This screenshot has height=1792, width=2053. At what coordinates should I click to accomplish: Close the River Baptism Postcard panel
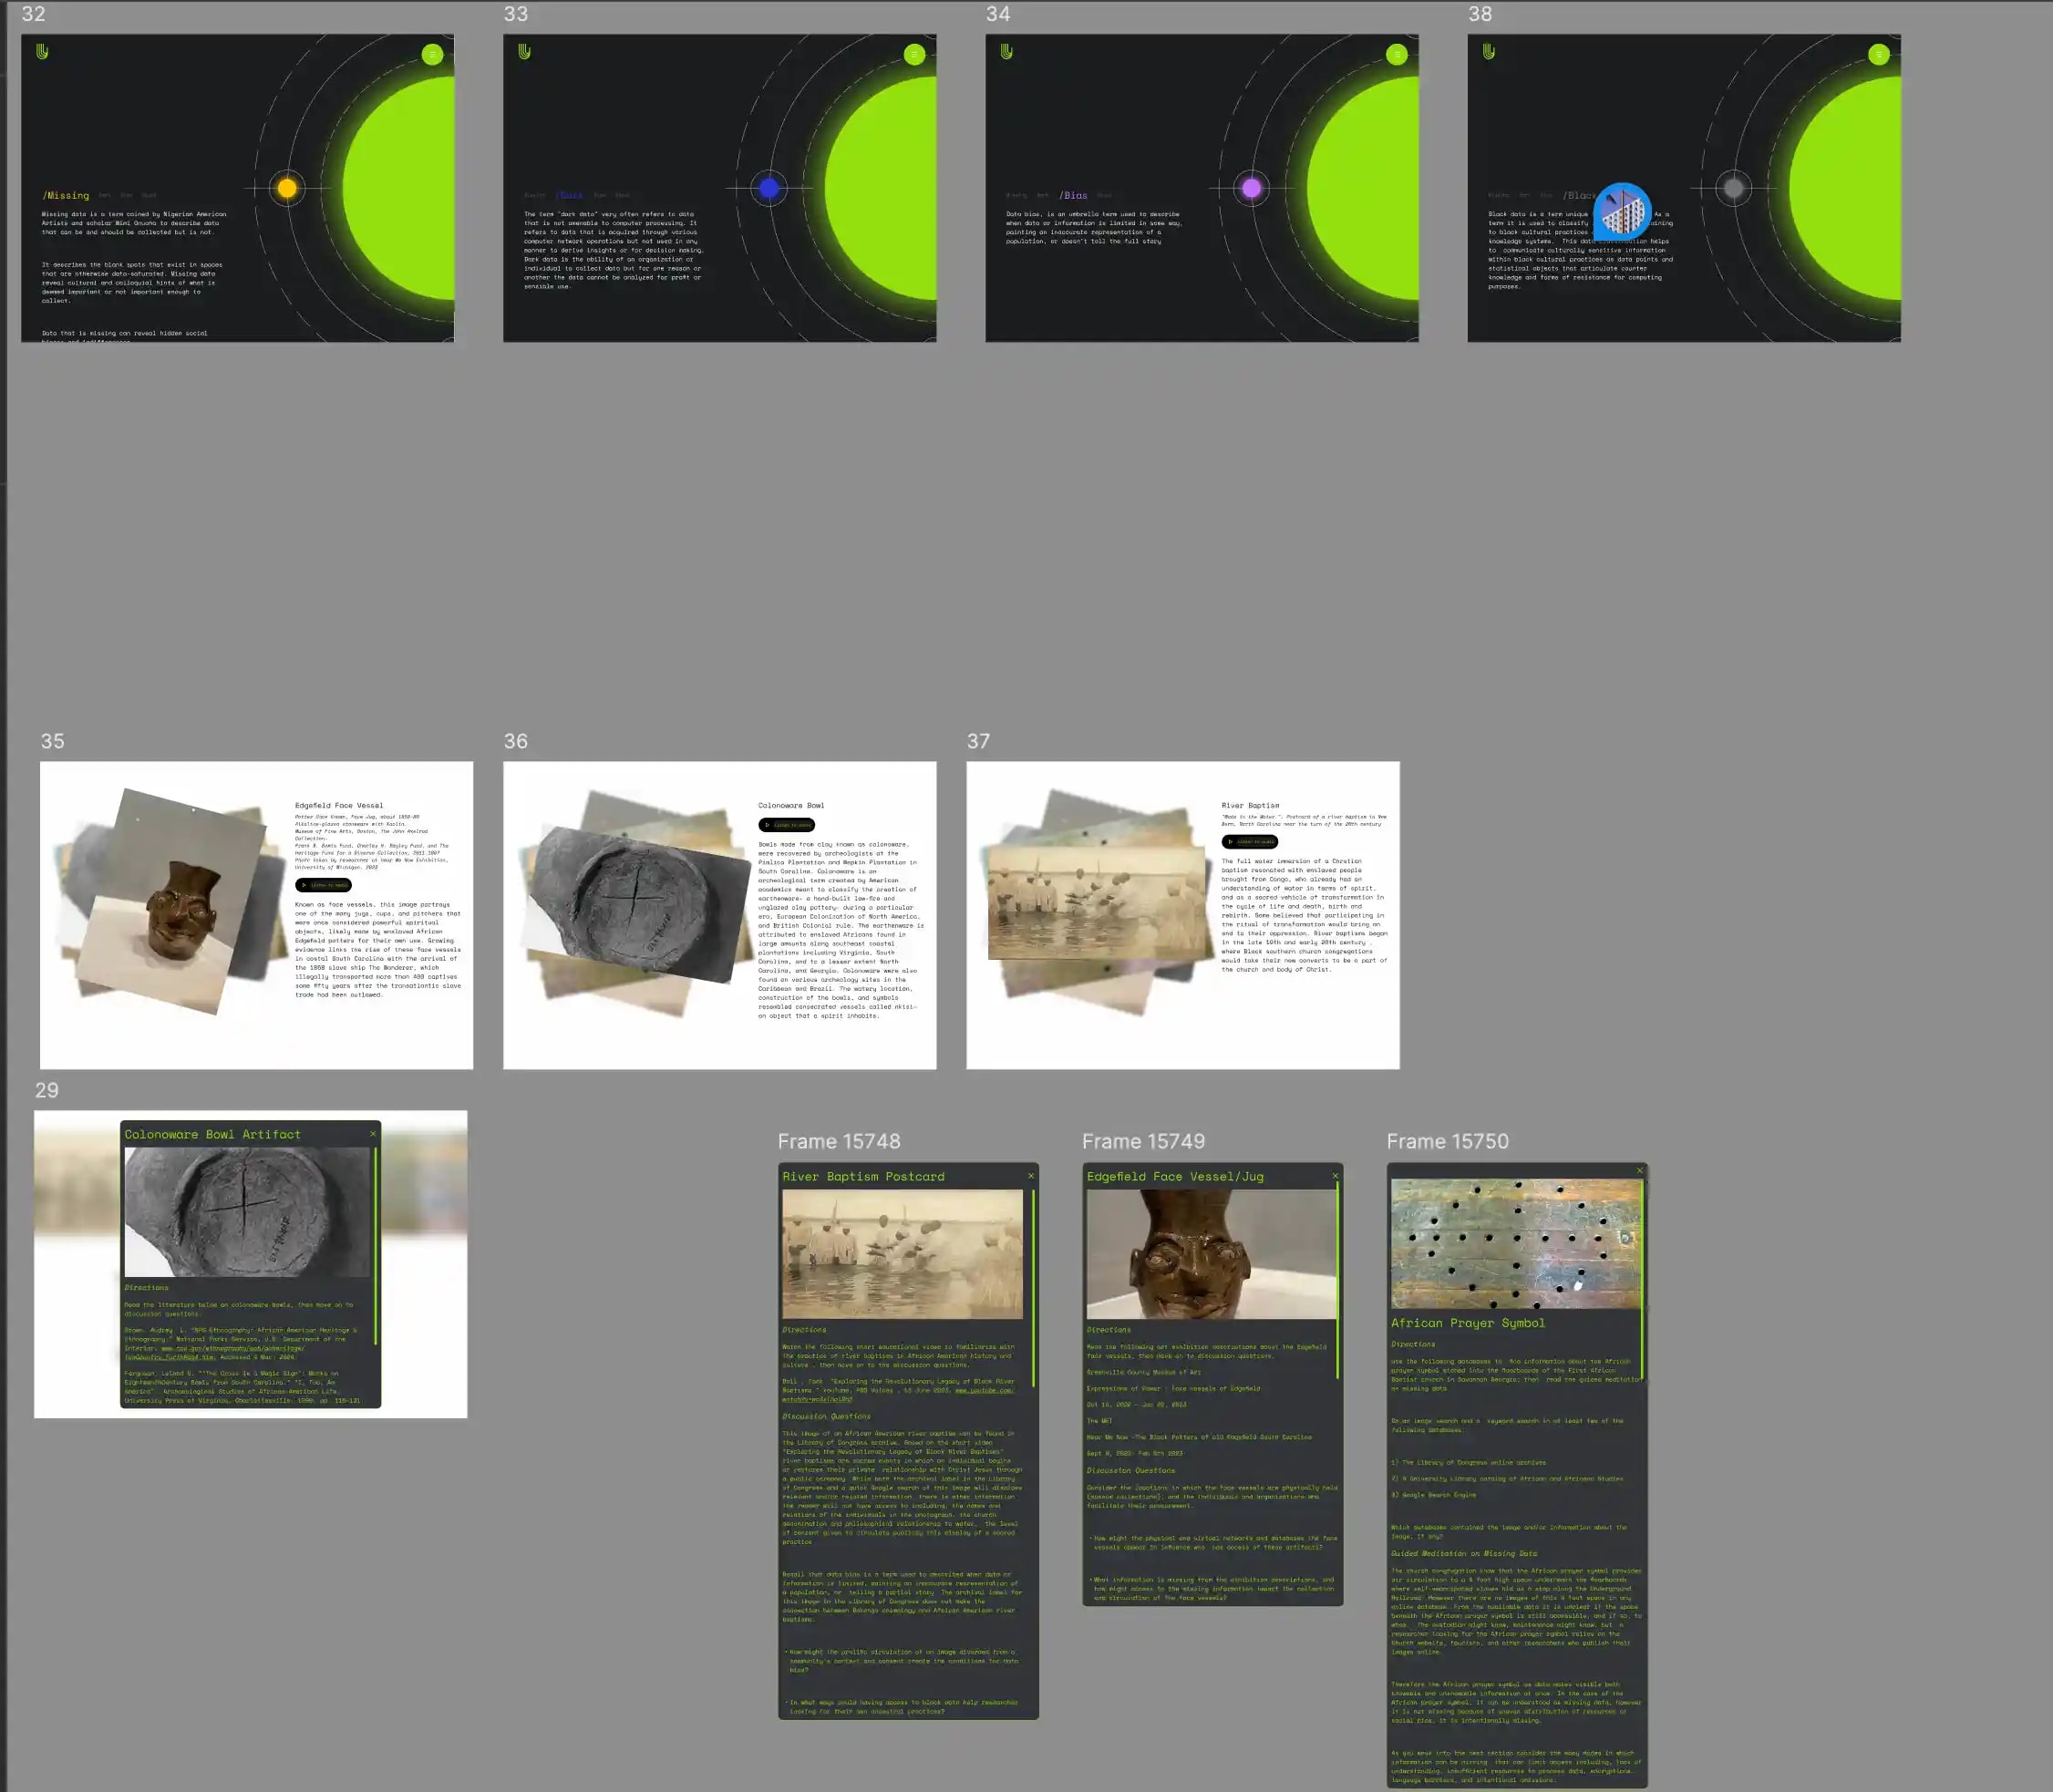[x=1031, y=1176]
